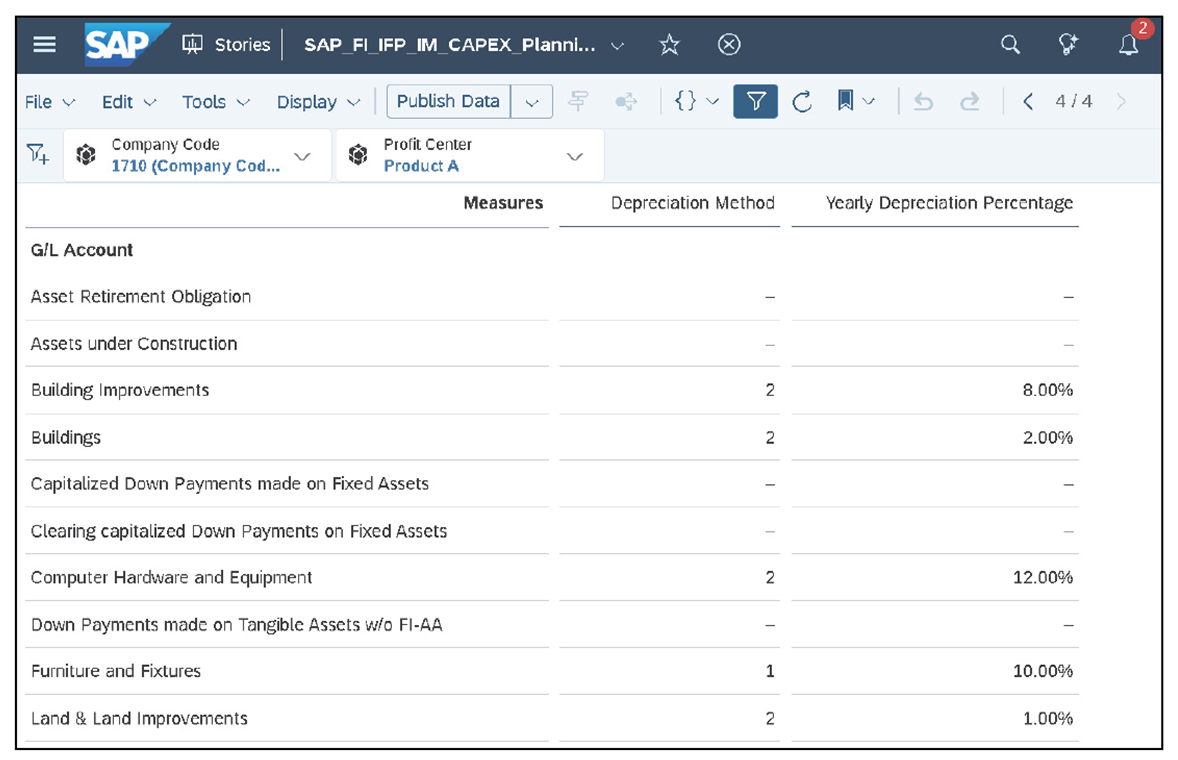Open search from the shell bar

point(1010,44)
